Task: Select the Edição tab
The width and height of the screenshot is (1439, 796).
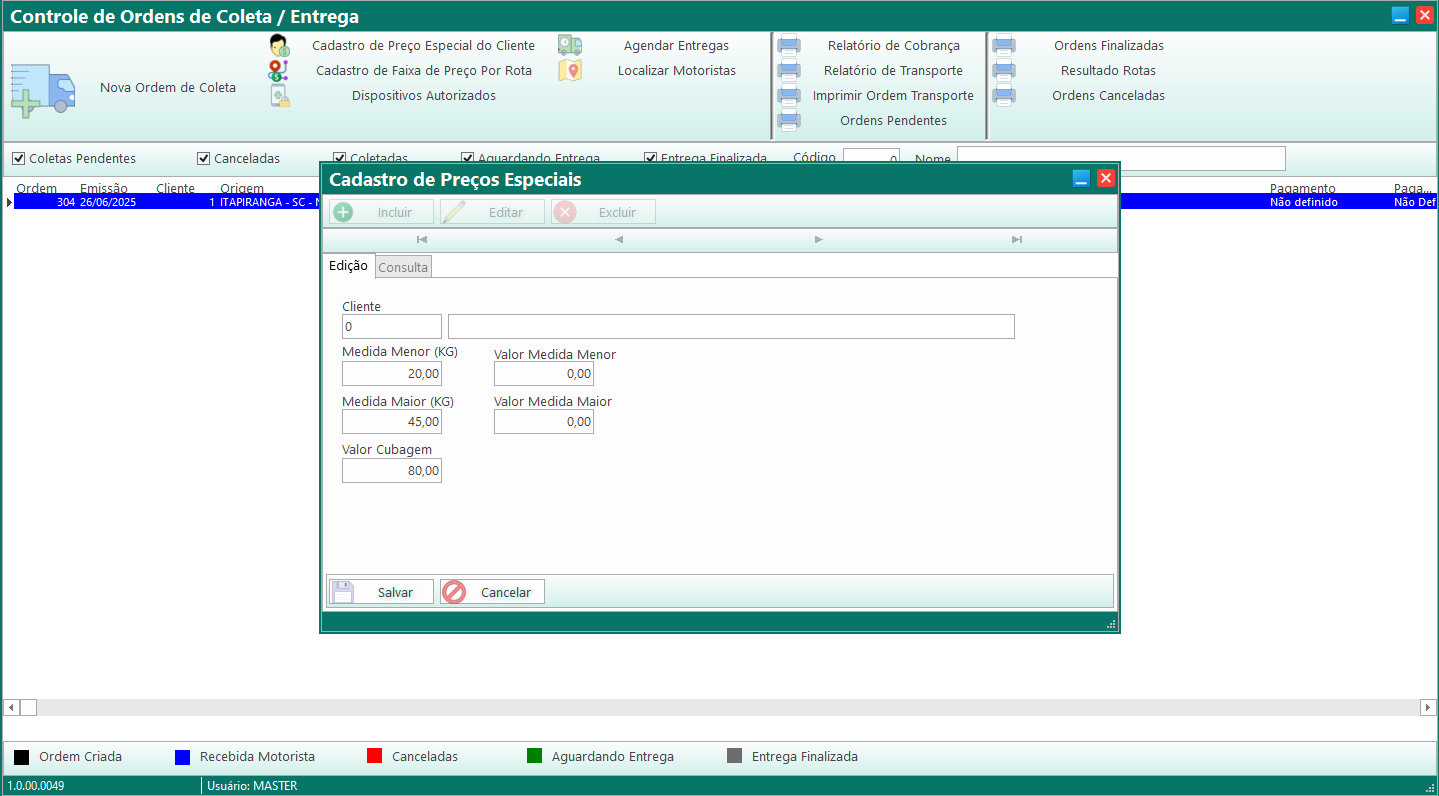Action: (348, 266)
